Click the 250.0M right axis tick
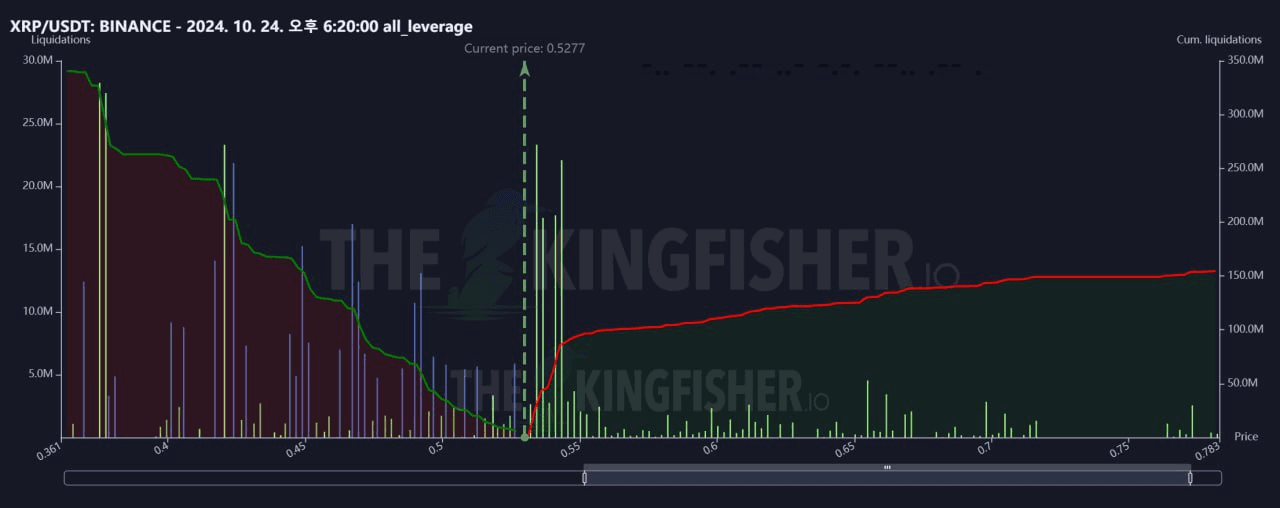The height and width of the screenshot is (508, 1280). click(1246, 168)
